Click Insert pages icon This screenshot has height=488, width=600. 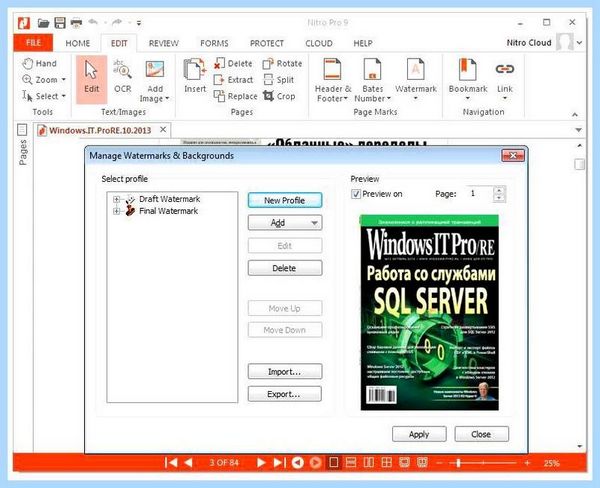195,75
